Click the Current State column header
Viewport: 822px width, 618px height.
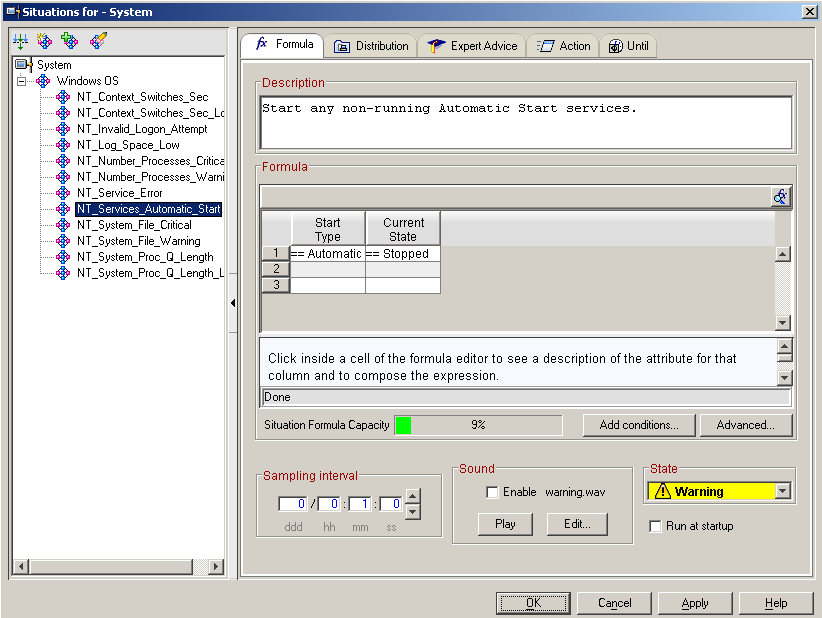click(403, 230)
